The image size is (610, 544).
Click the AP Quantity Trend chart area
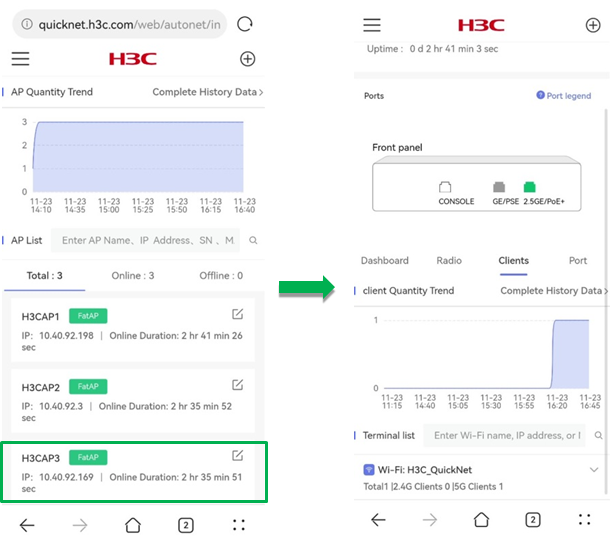pyautogui.click(x=138, y=157)
